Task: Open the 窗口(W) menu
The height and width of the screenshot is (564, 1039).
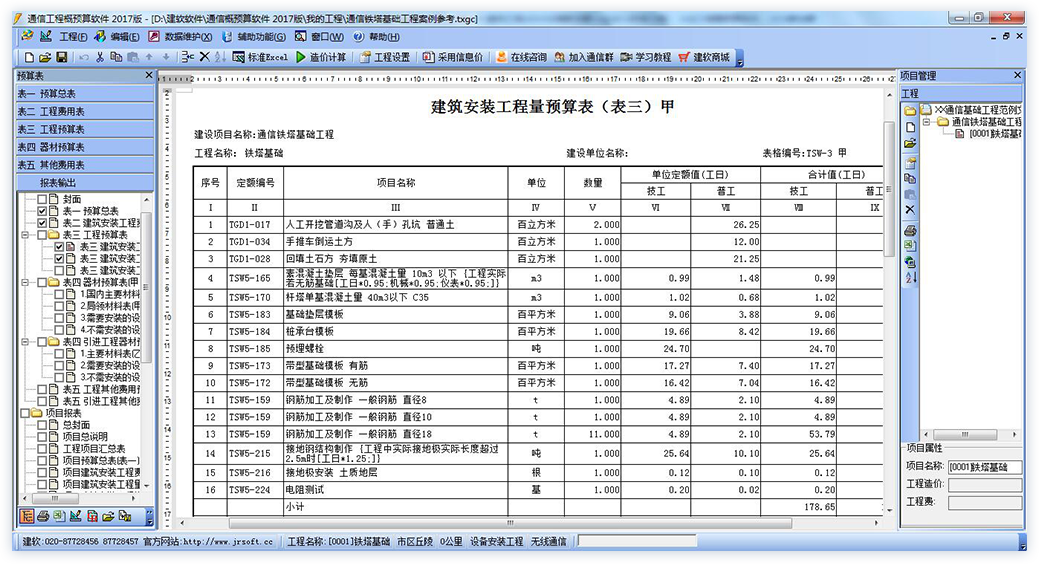Action: pyautogui.click(x=327, y=37)
